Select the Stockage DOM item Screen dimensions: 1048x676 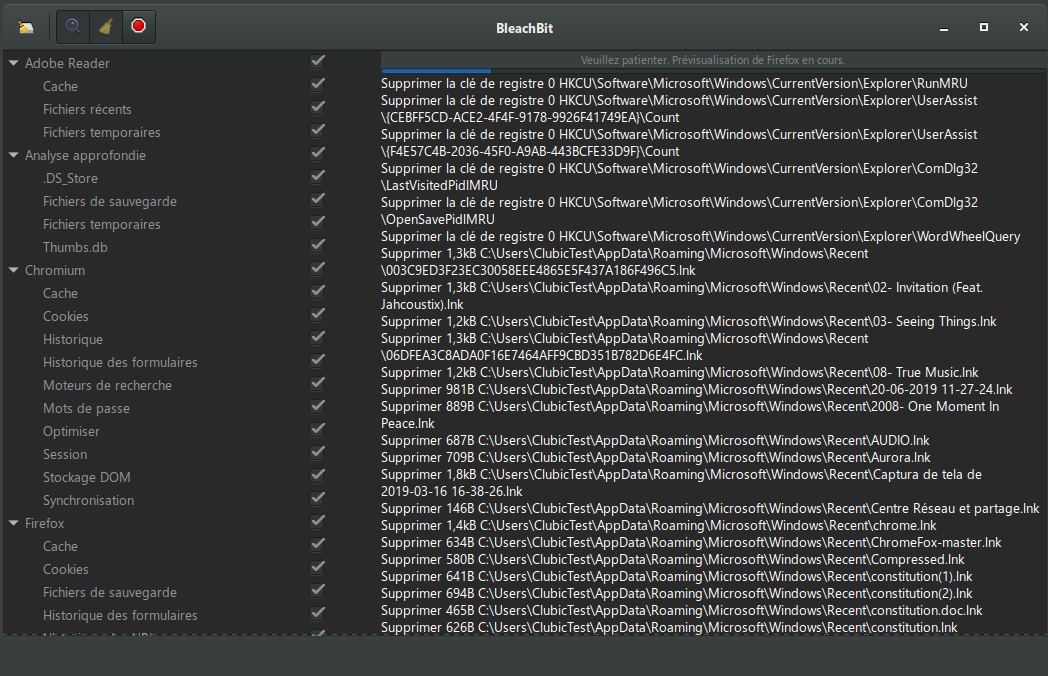coord(86,477)
